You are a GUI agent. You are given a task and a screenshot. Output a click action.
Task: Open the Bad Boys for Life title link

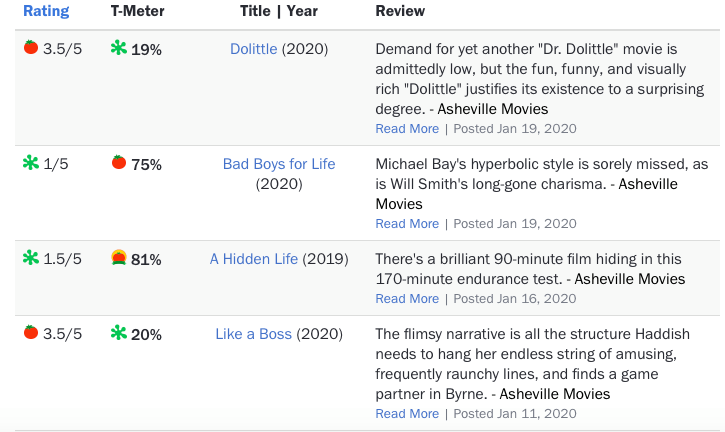[x=279, y=164]
